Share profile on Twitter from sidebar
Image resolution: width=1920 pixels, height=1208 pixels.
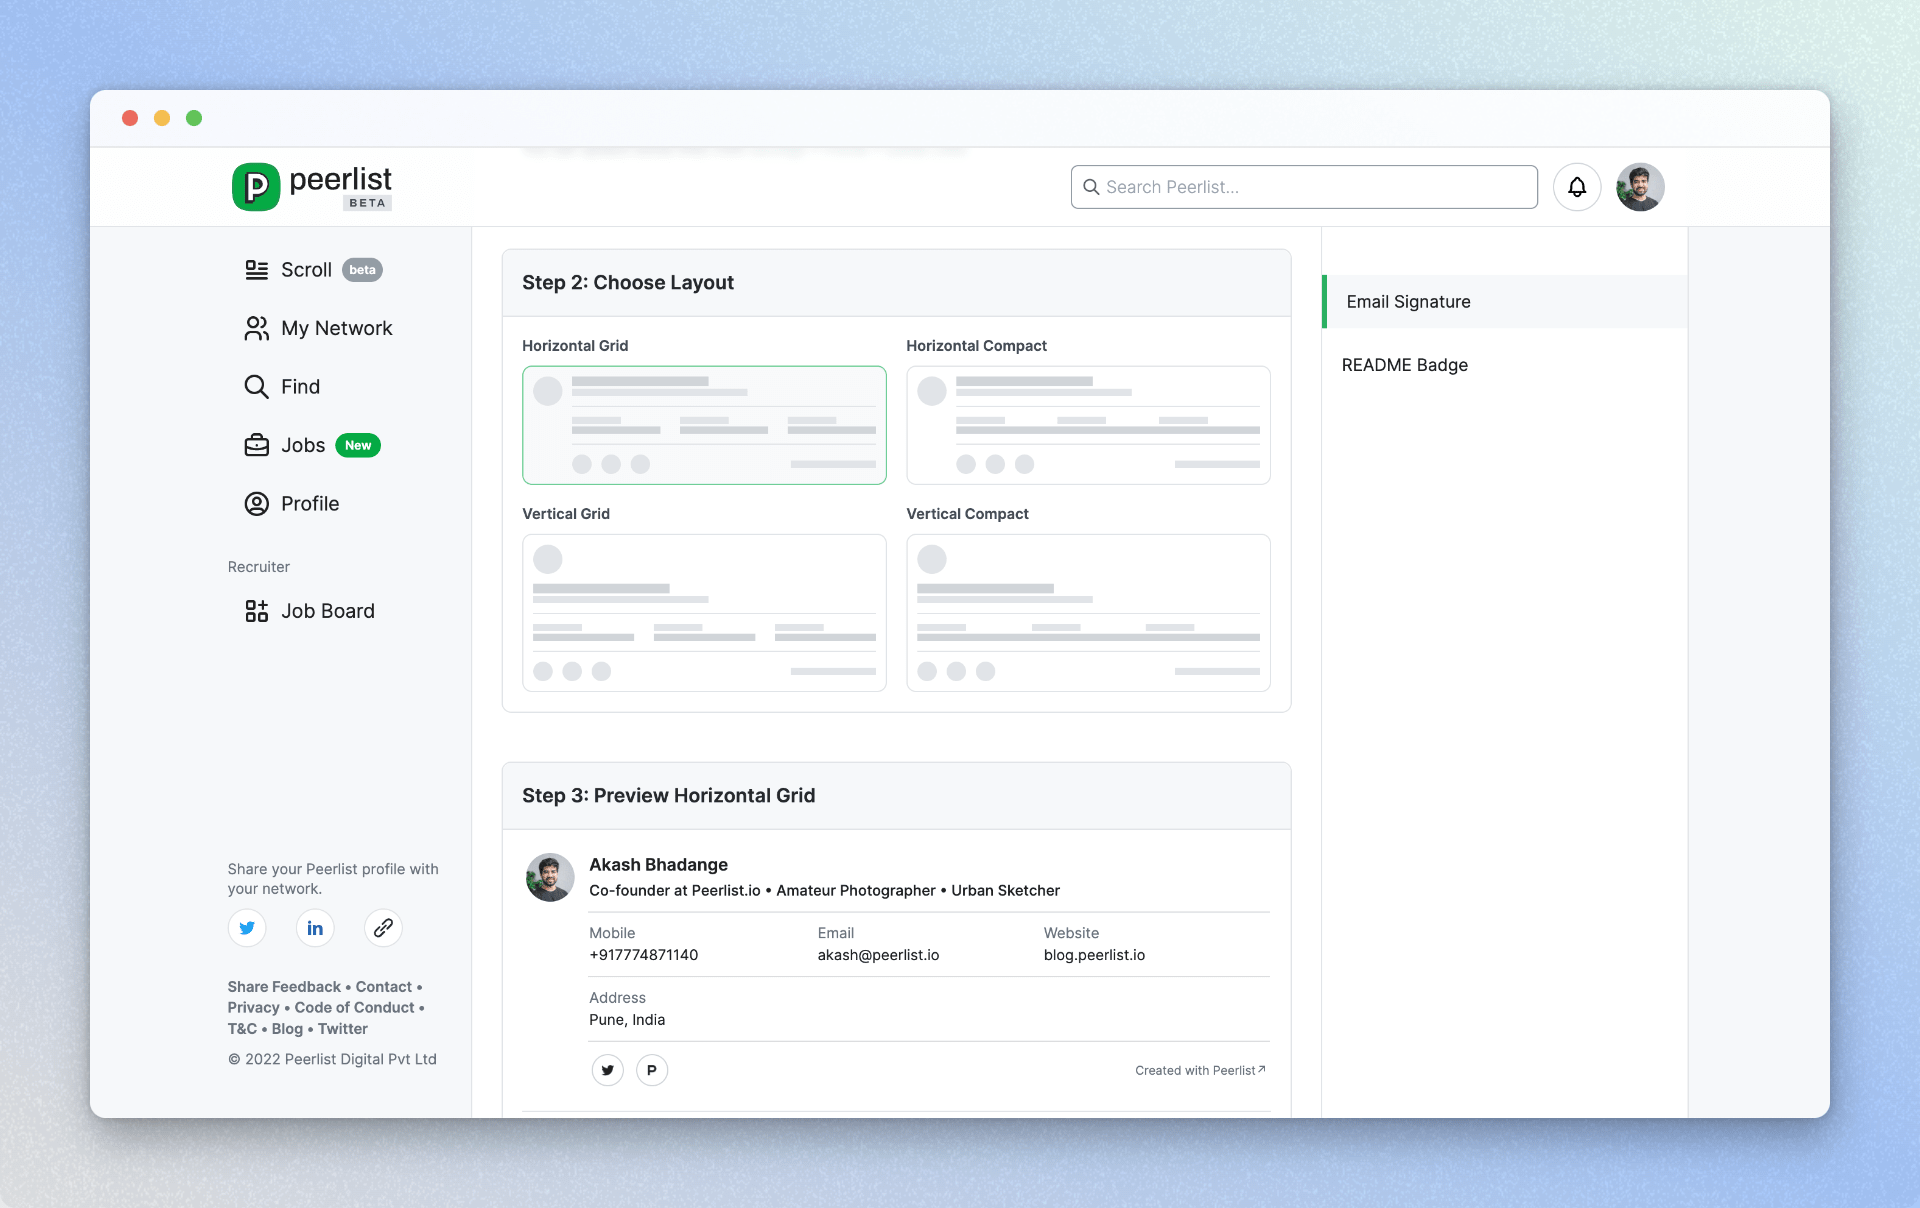[247, 928]
